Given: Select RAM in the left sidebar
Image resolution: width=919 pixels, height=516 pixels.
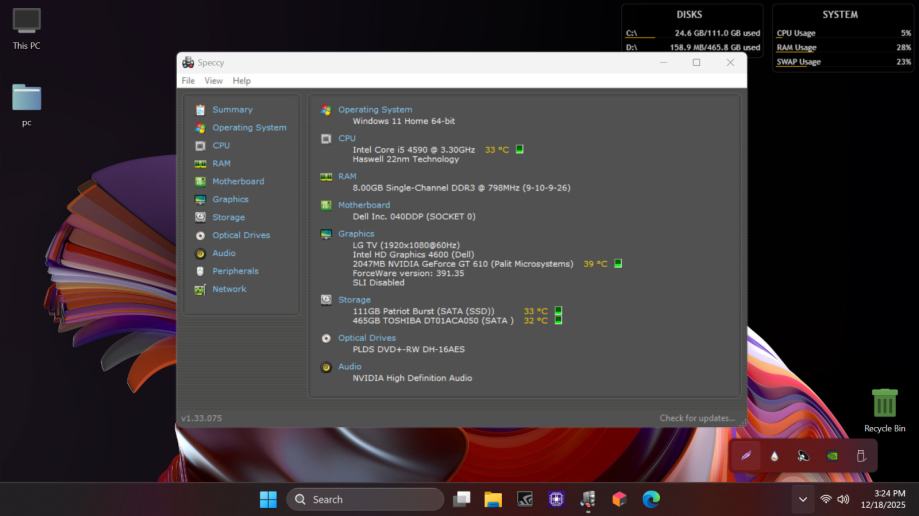Looking at the screenshot, I should pyautogui.click(x=221, y=164).
